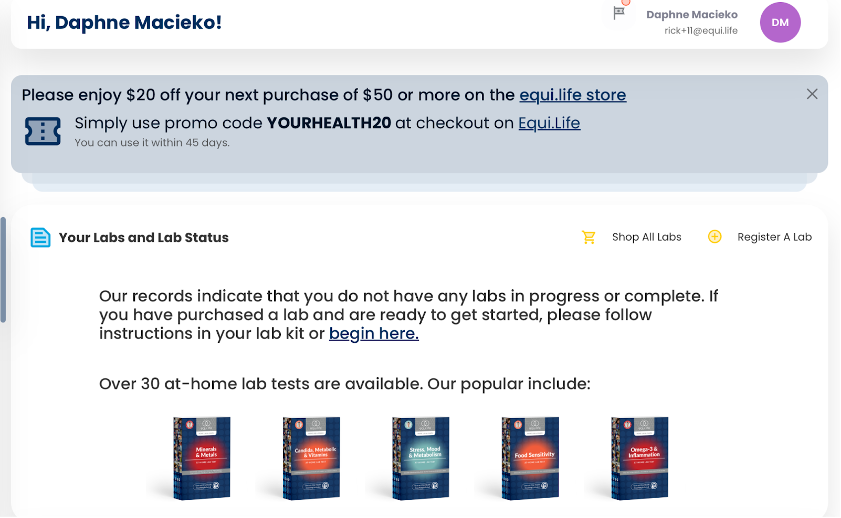Image resolution: width=841 pixels, height=518 pixels.
Task: Select the Minerals & Metals lab kit
Action: 202,458
